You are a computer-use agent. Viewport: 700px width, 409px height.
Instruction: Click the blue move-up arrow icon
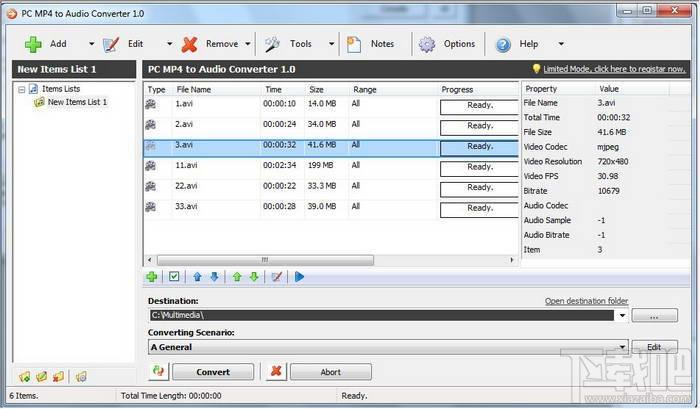(197, 277)
